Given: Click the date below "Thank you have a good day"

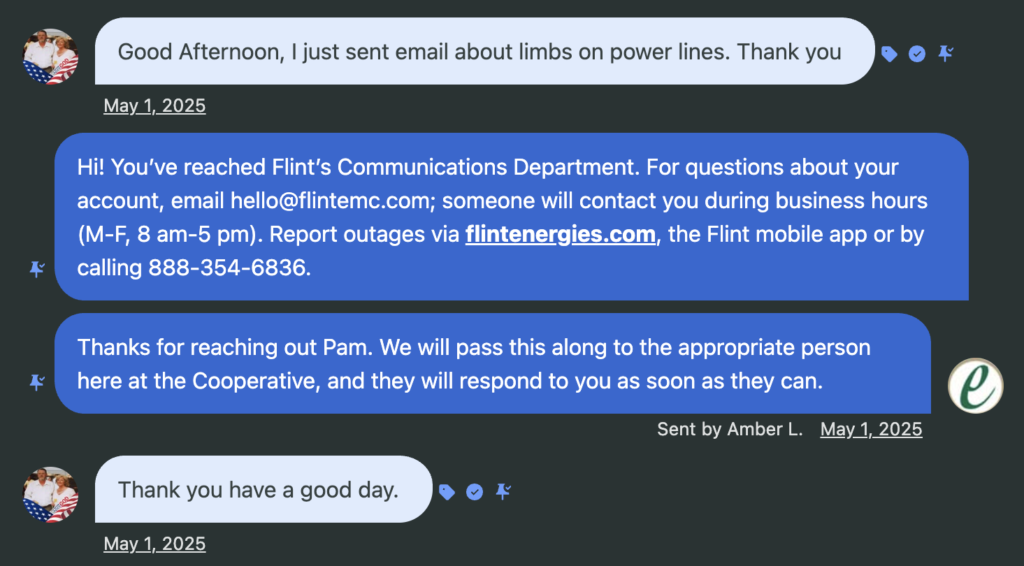Looking at the screenshot, I should click(x=154, y=544).
